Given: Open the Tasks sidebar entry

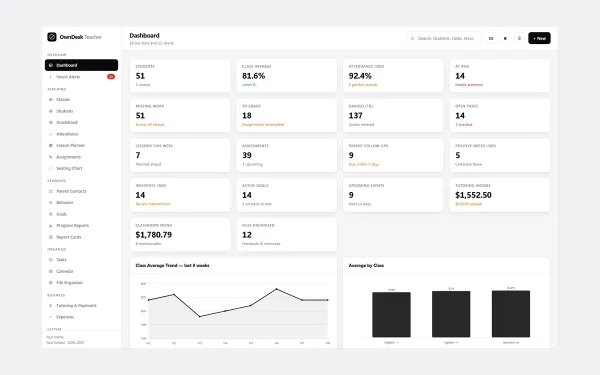Looking at the screenshot, I should pyautogui.click(x=81, y=260).
